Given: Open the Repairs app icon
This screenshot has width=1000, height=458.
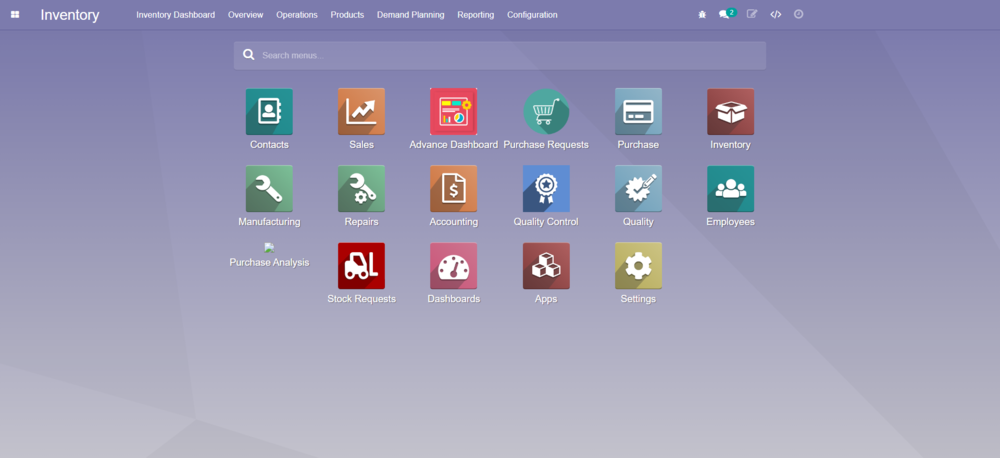Looking at the screenshot, I should coord(361,189).
